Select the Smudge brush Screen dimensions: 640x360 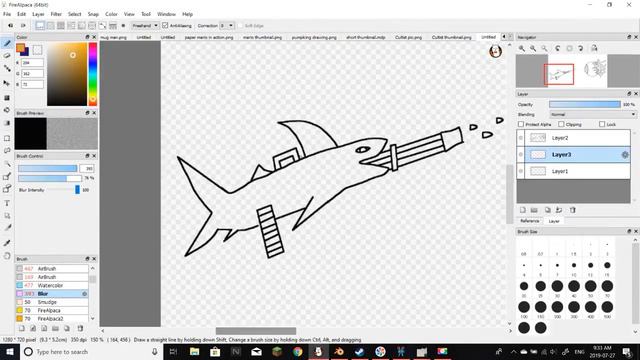tap(52, 302)
